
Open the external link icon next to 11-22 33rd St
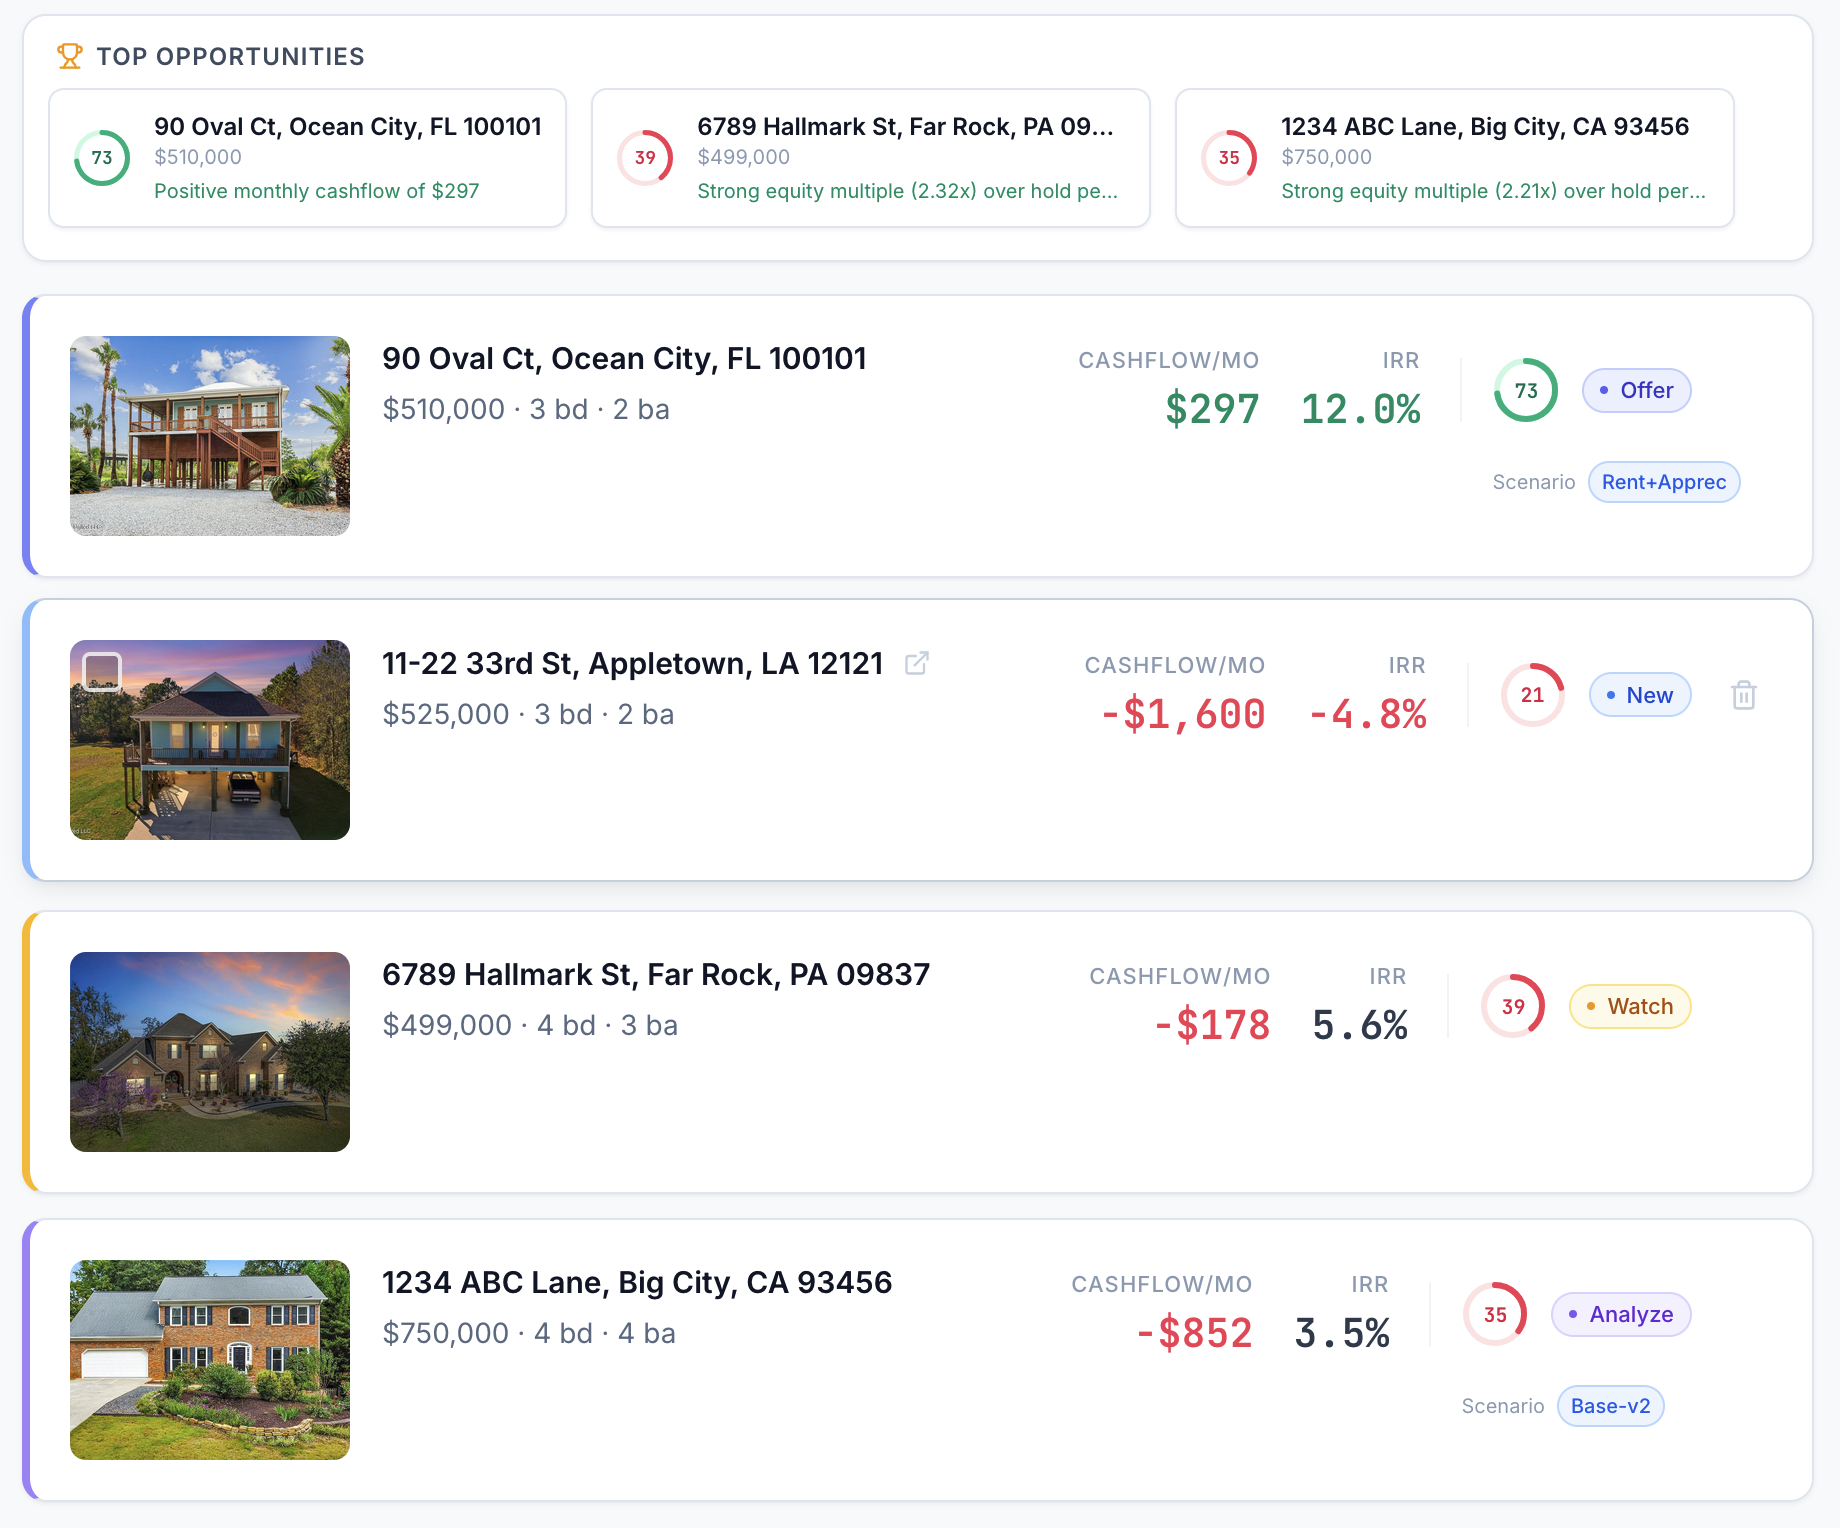click(918, 663)
